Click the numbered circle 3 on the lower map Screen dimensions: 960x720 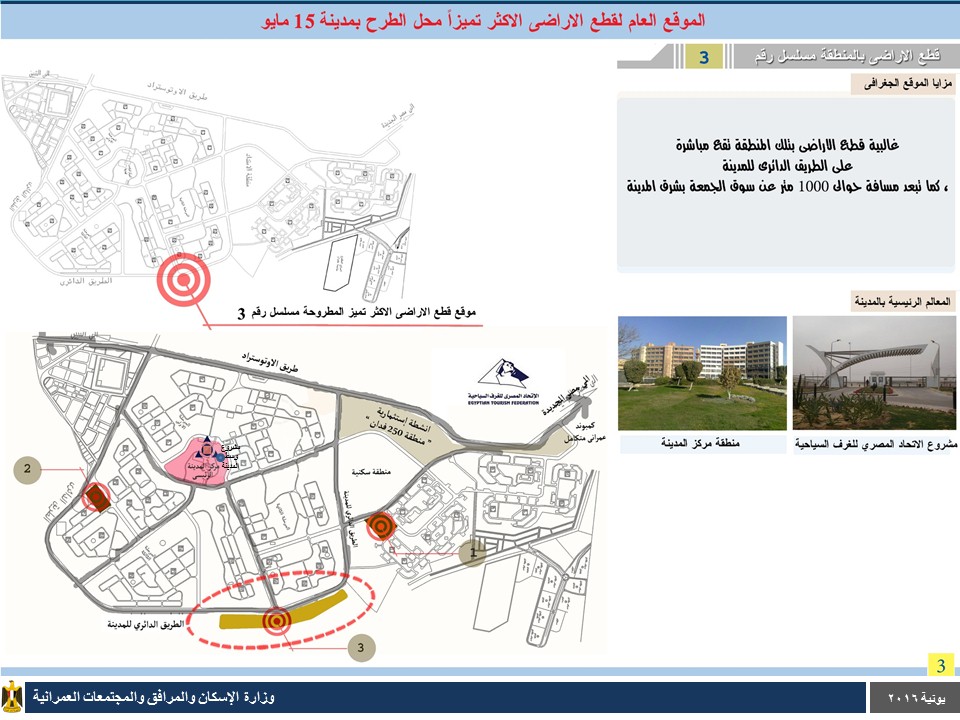pos(361,647)
